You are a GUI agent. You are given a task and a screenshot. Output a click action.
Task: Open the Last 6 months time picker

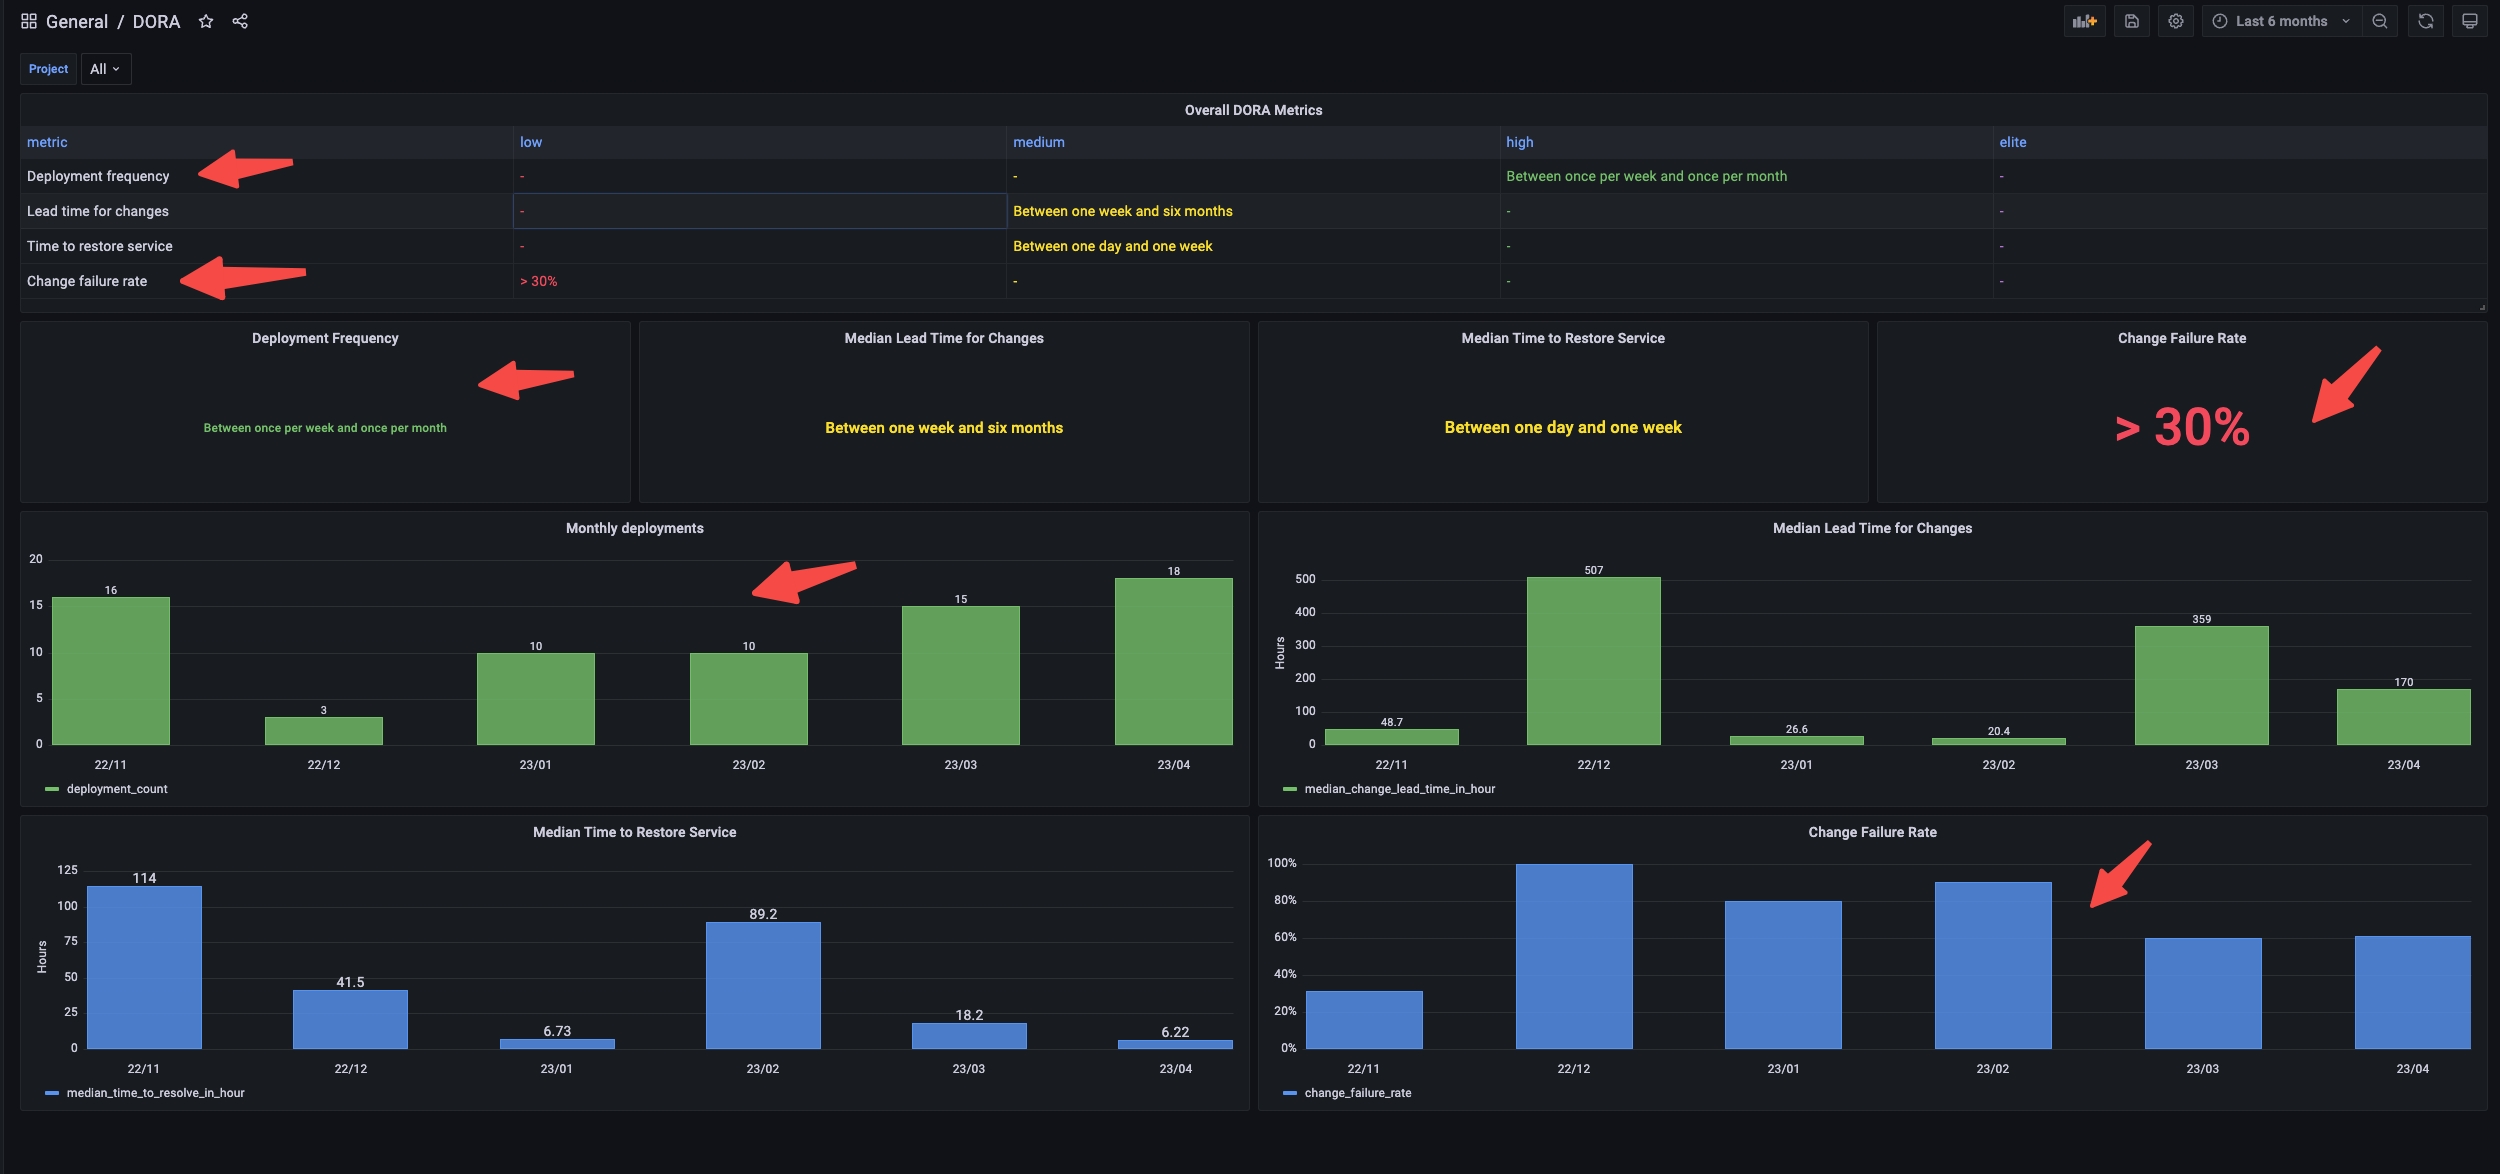click(x=2280, y=21)
